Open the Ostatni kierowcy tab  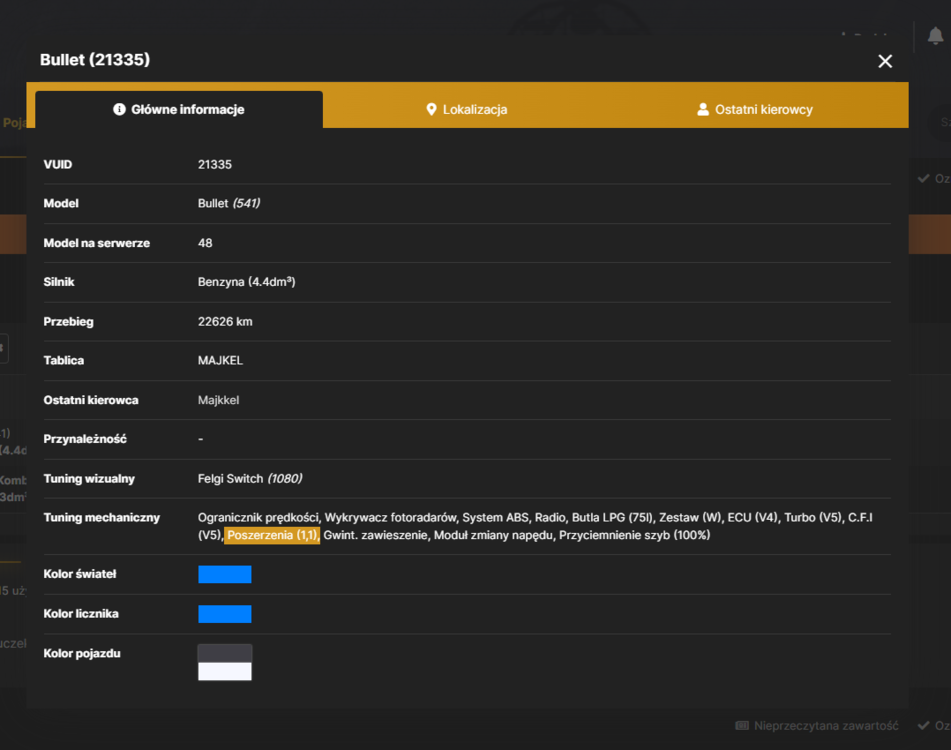[x=754, y=109]
